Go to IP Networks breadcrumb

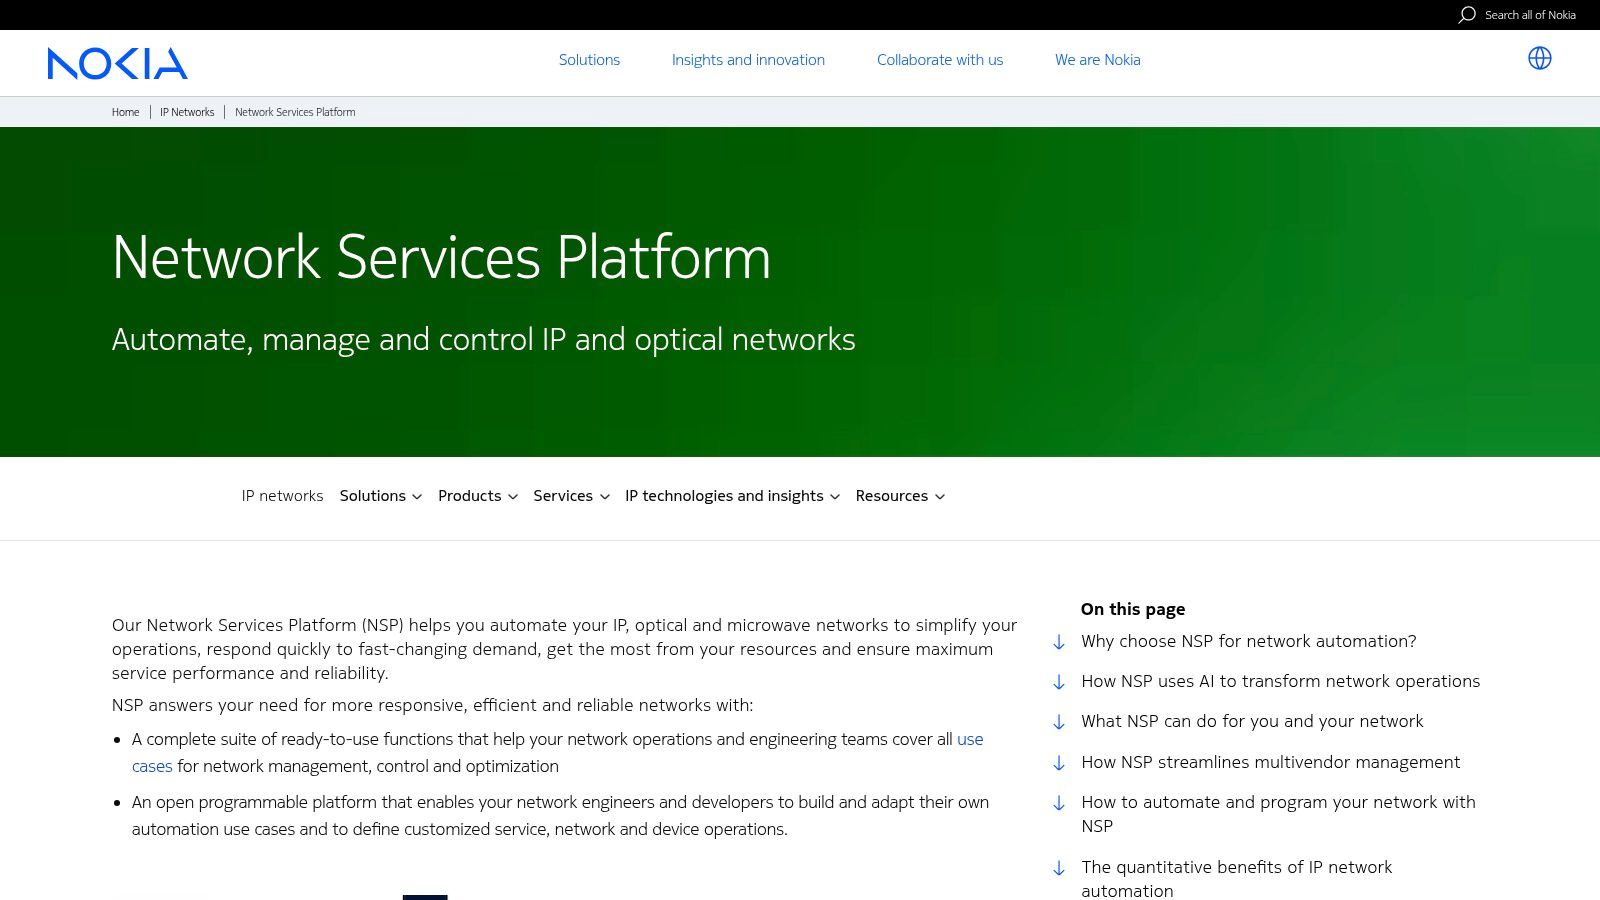(x=187, y=112)
